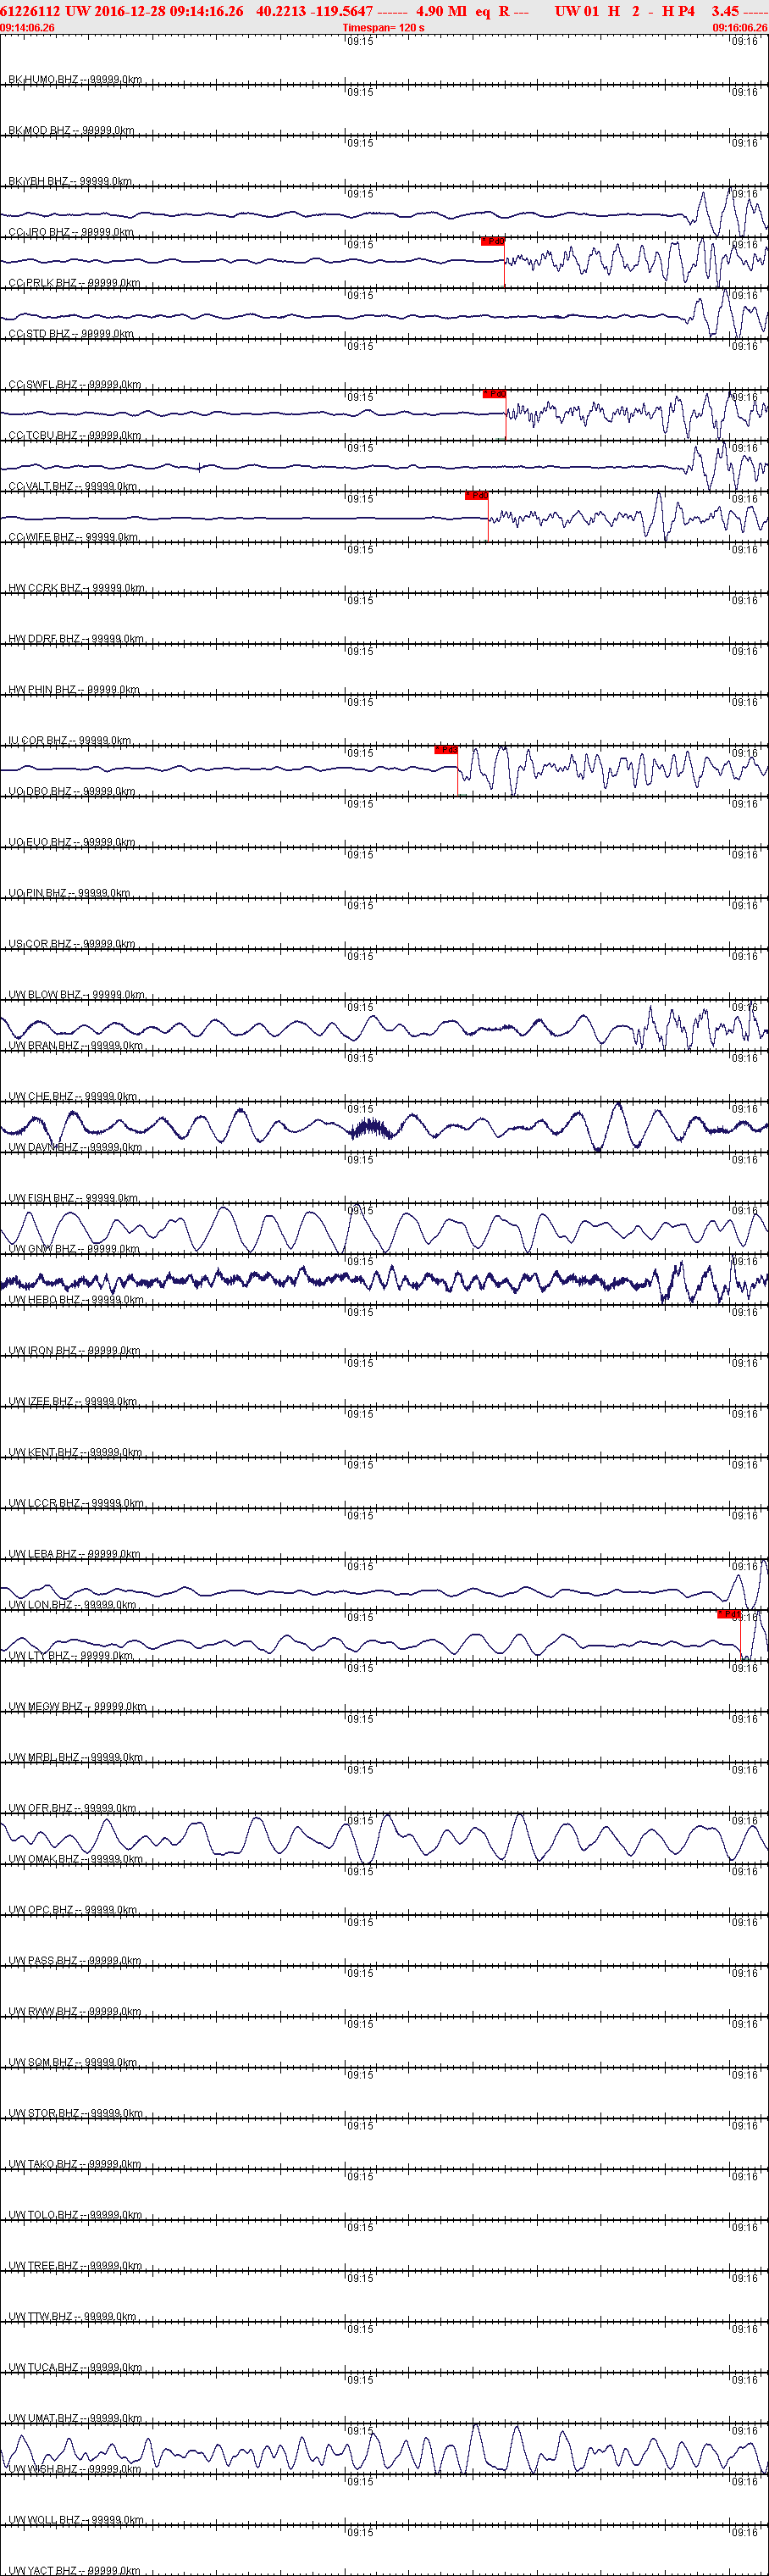769x2576 pixels.
Task: Click the 09:15 tick on the top time axis
Action: (360, 41)
